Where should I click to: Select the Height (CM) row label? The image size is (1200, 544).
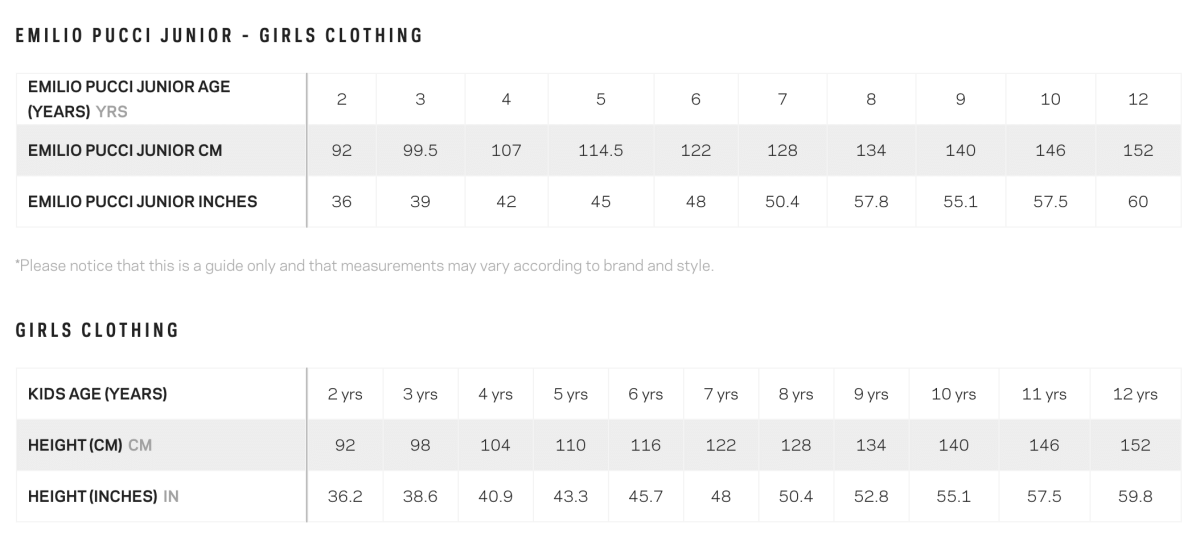(90, 445)
